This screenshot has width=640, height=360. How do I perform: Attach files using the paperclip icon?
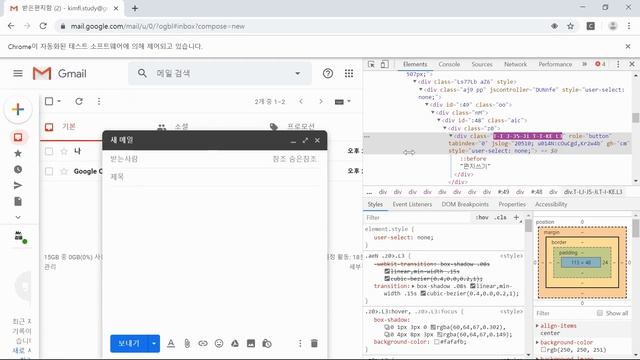tap(187, 344)
